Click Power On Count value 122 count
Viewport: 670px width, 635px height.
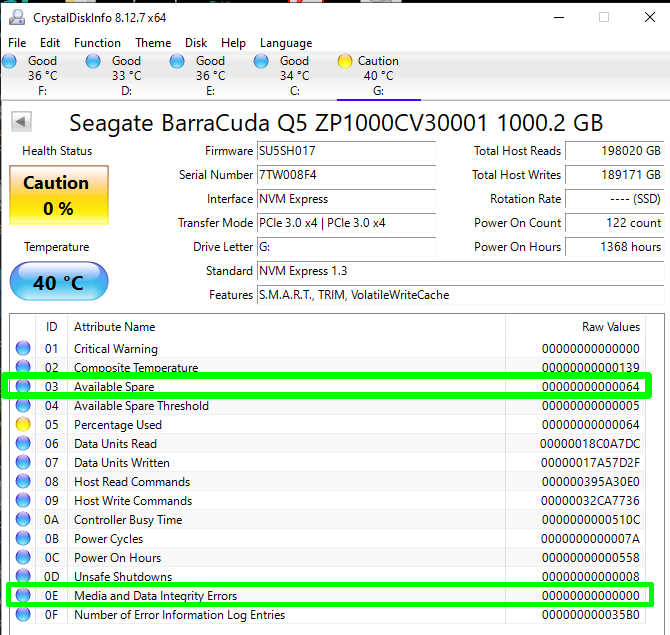point(615,223)
